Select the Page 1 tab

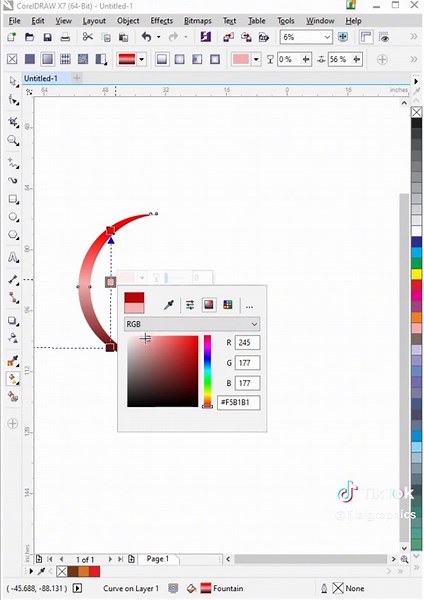pos(157,559)
